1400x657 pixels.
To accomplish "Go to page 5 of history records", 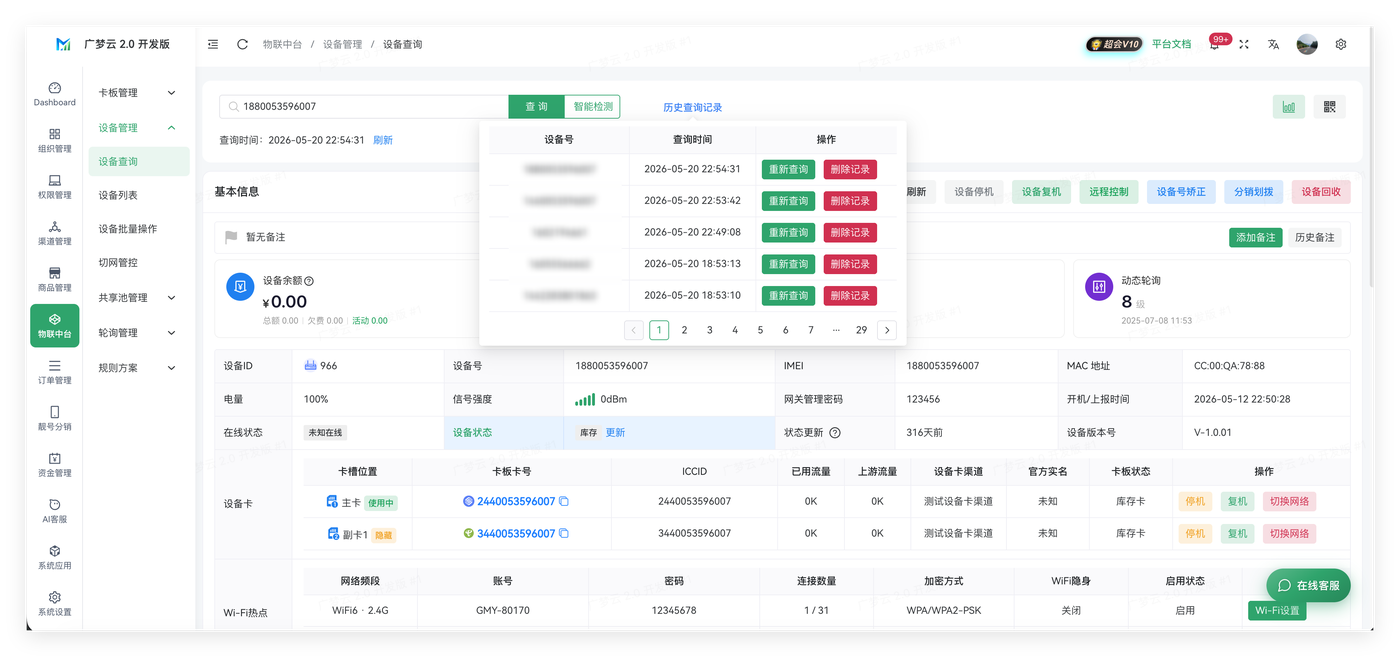I will (760, 330).
